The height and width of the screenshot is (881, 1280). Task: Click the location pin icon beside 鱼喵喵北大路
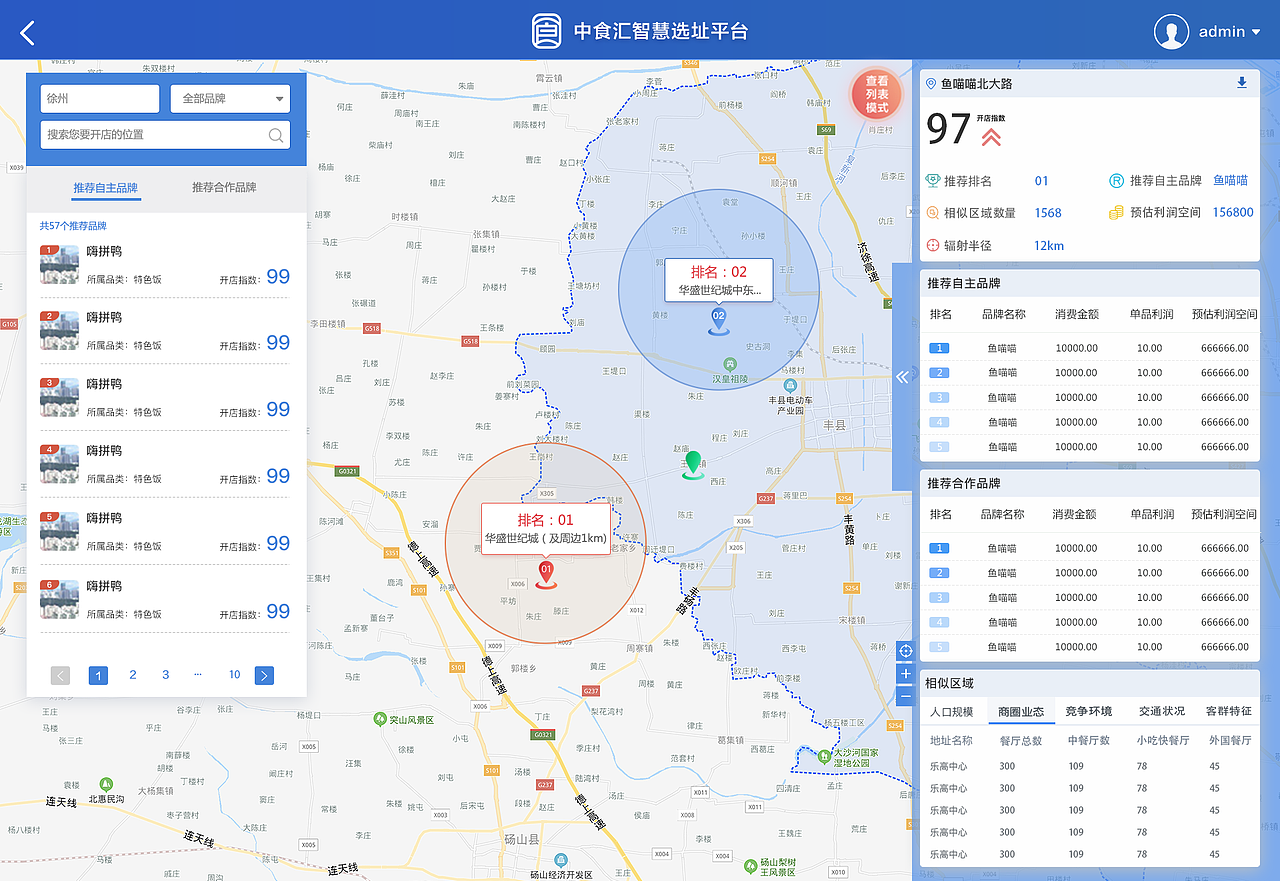931,84
